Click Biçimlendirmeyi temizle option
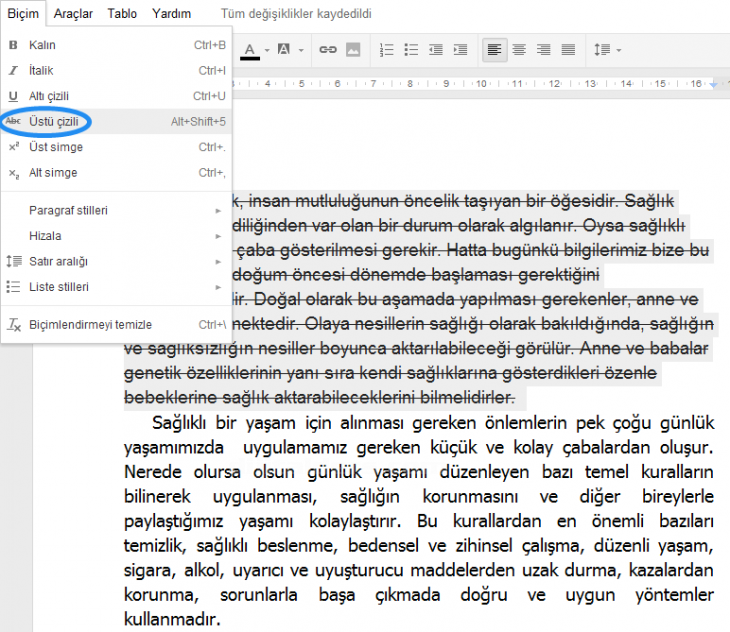Viewport: 730px width, 632px height. [x=90, y=325]
